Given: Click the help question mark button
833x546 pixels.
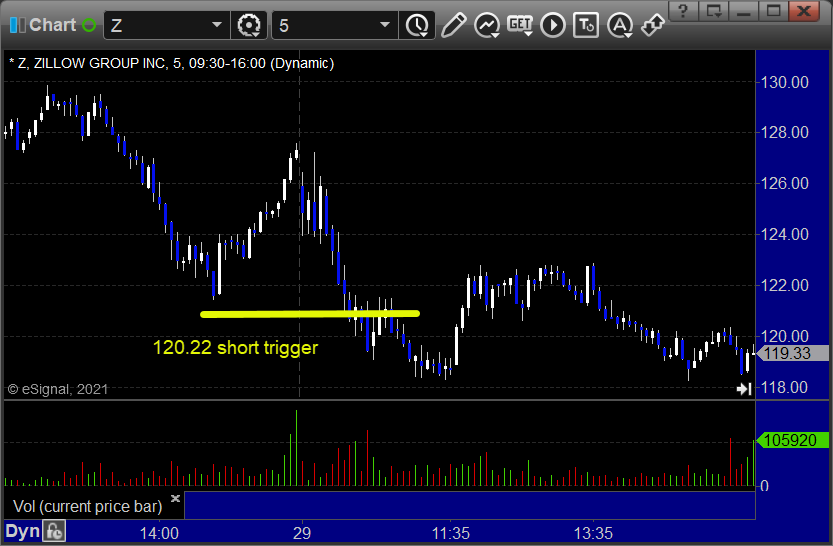Looking at the screenshot, I should (683, 11).
